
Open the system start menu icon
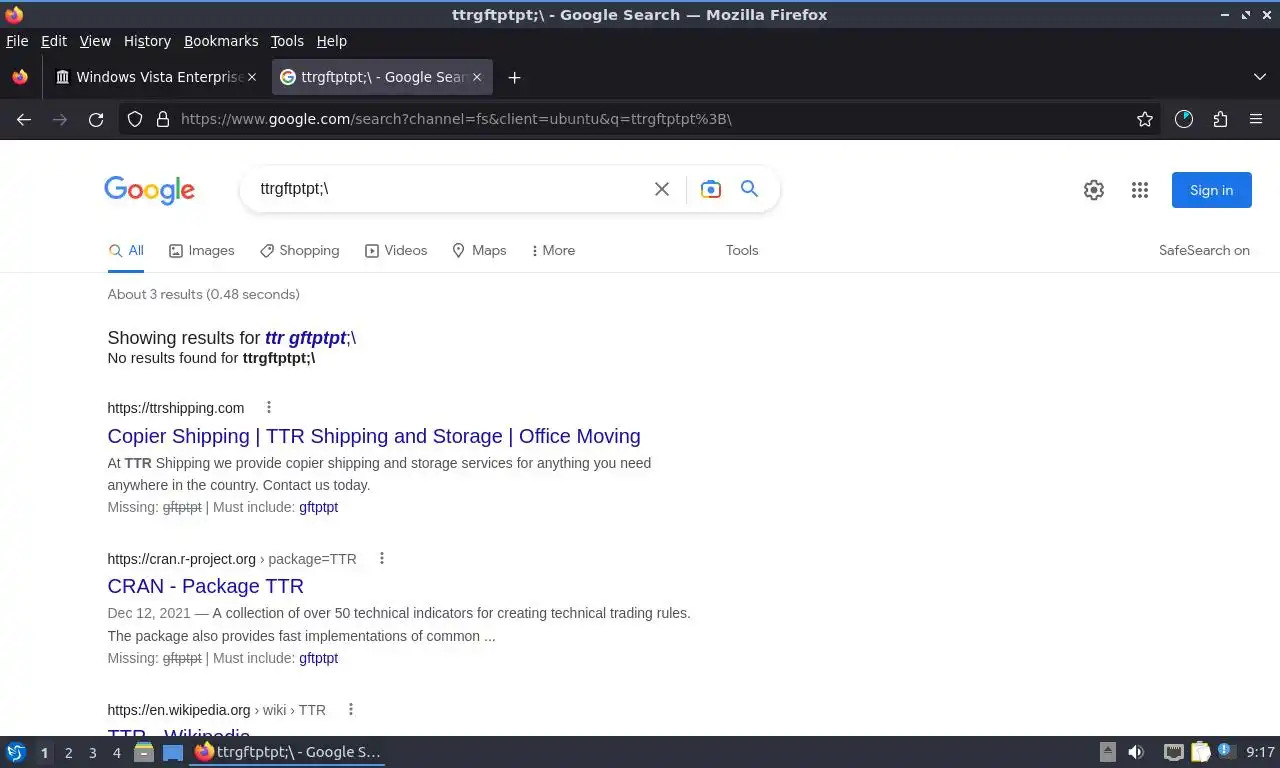[15, 752]
